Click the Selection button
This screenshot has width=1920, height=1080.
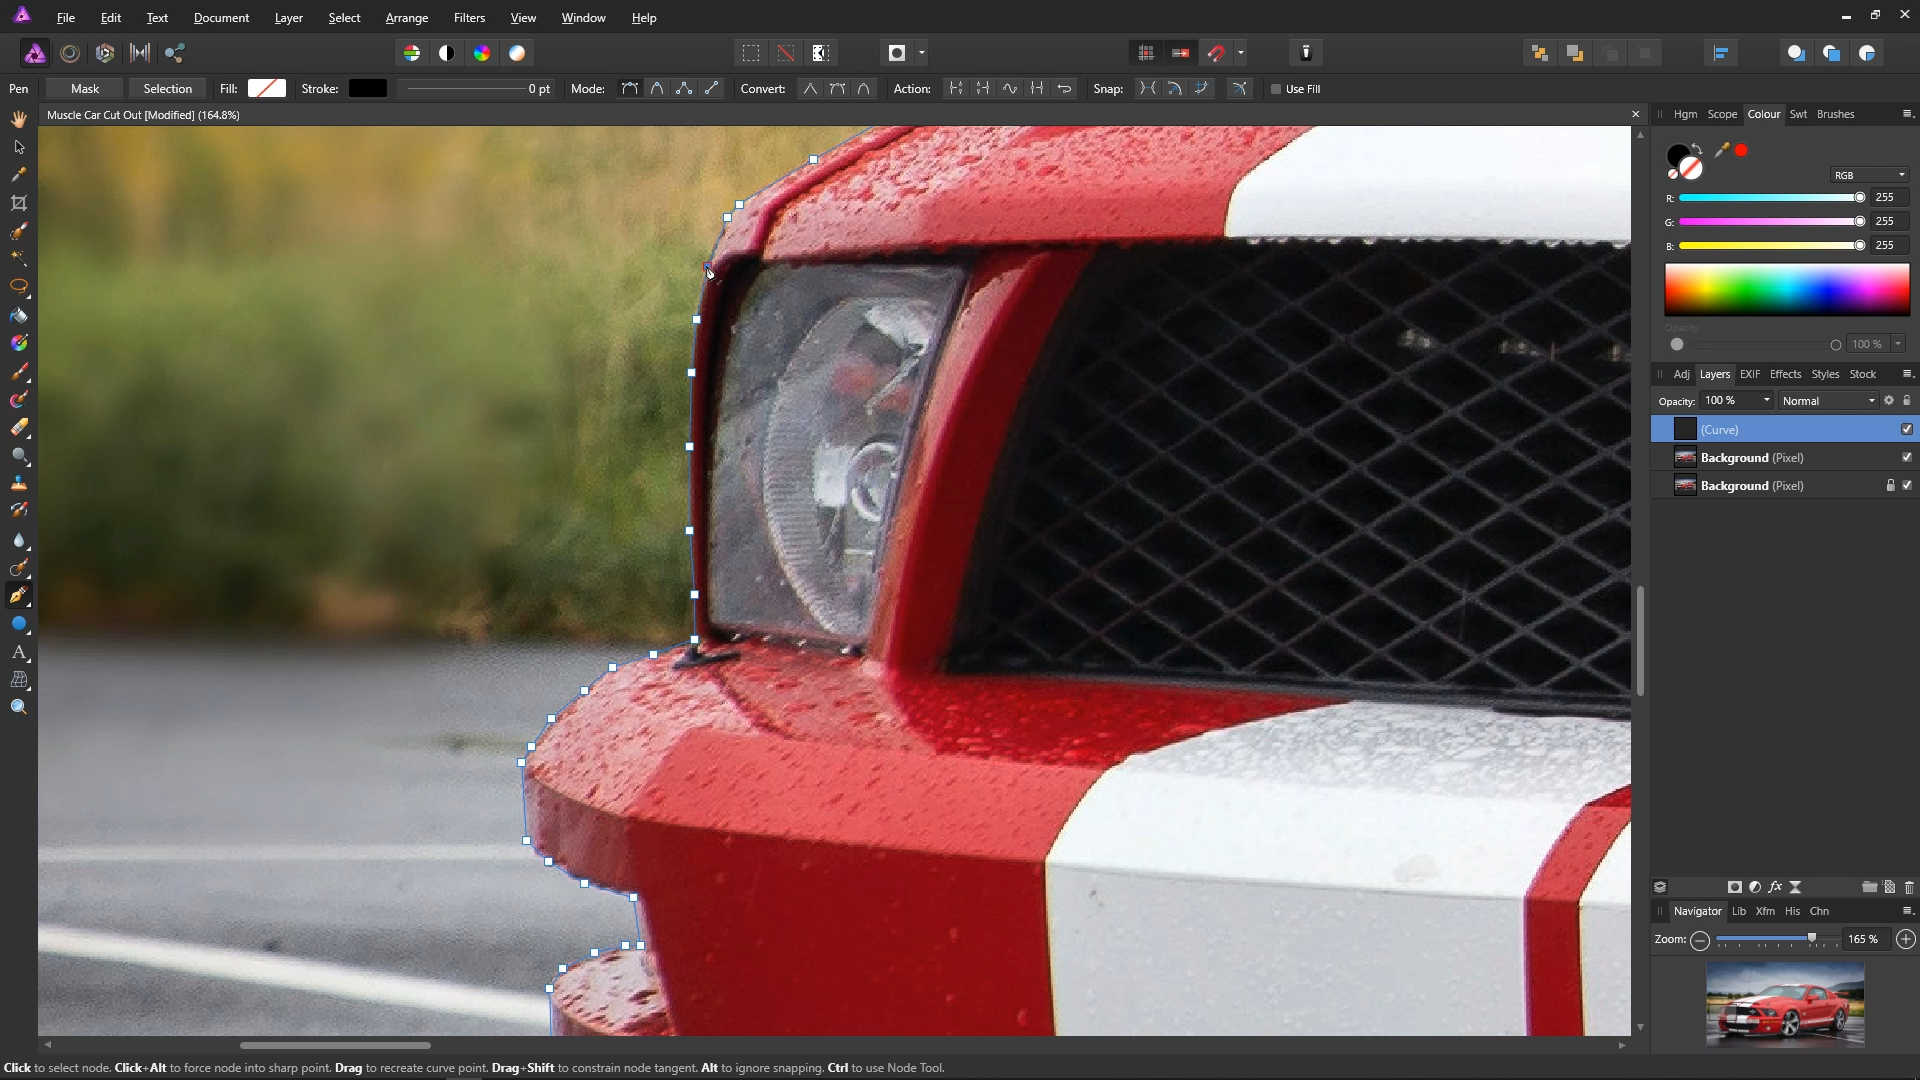pyautogui.click(x=167, y=89)
